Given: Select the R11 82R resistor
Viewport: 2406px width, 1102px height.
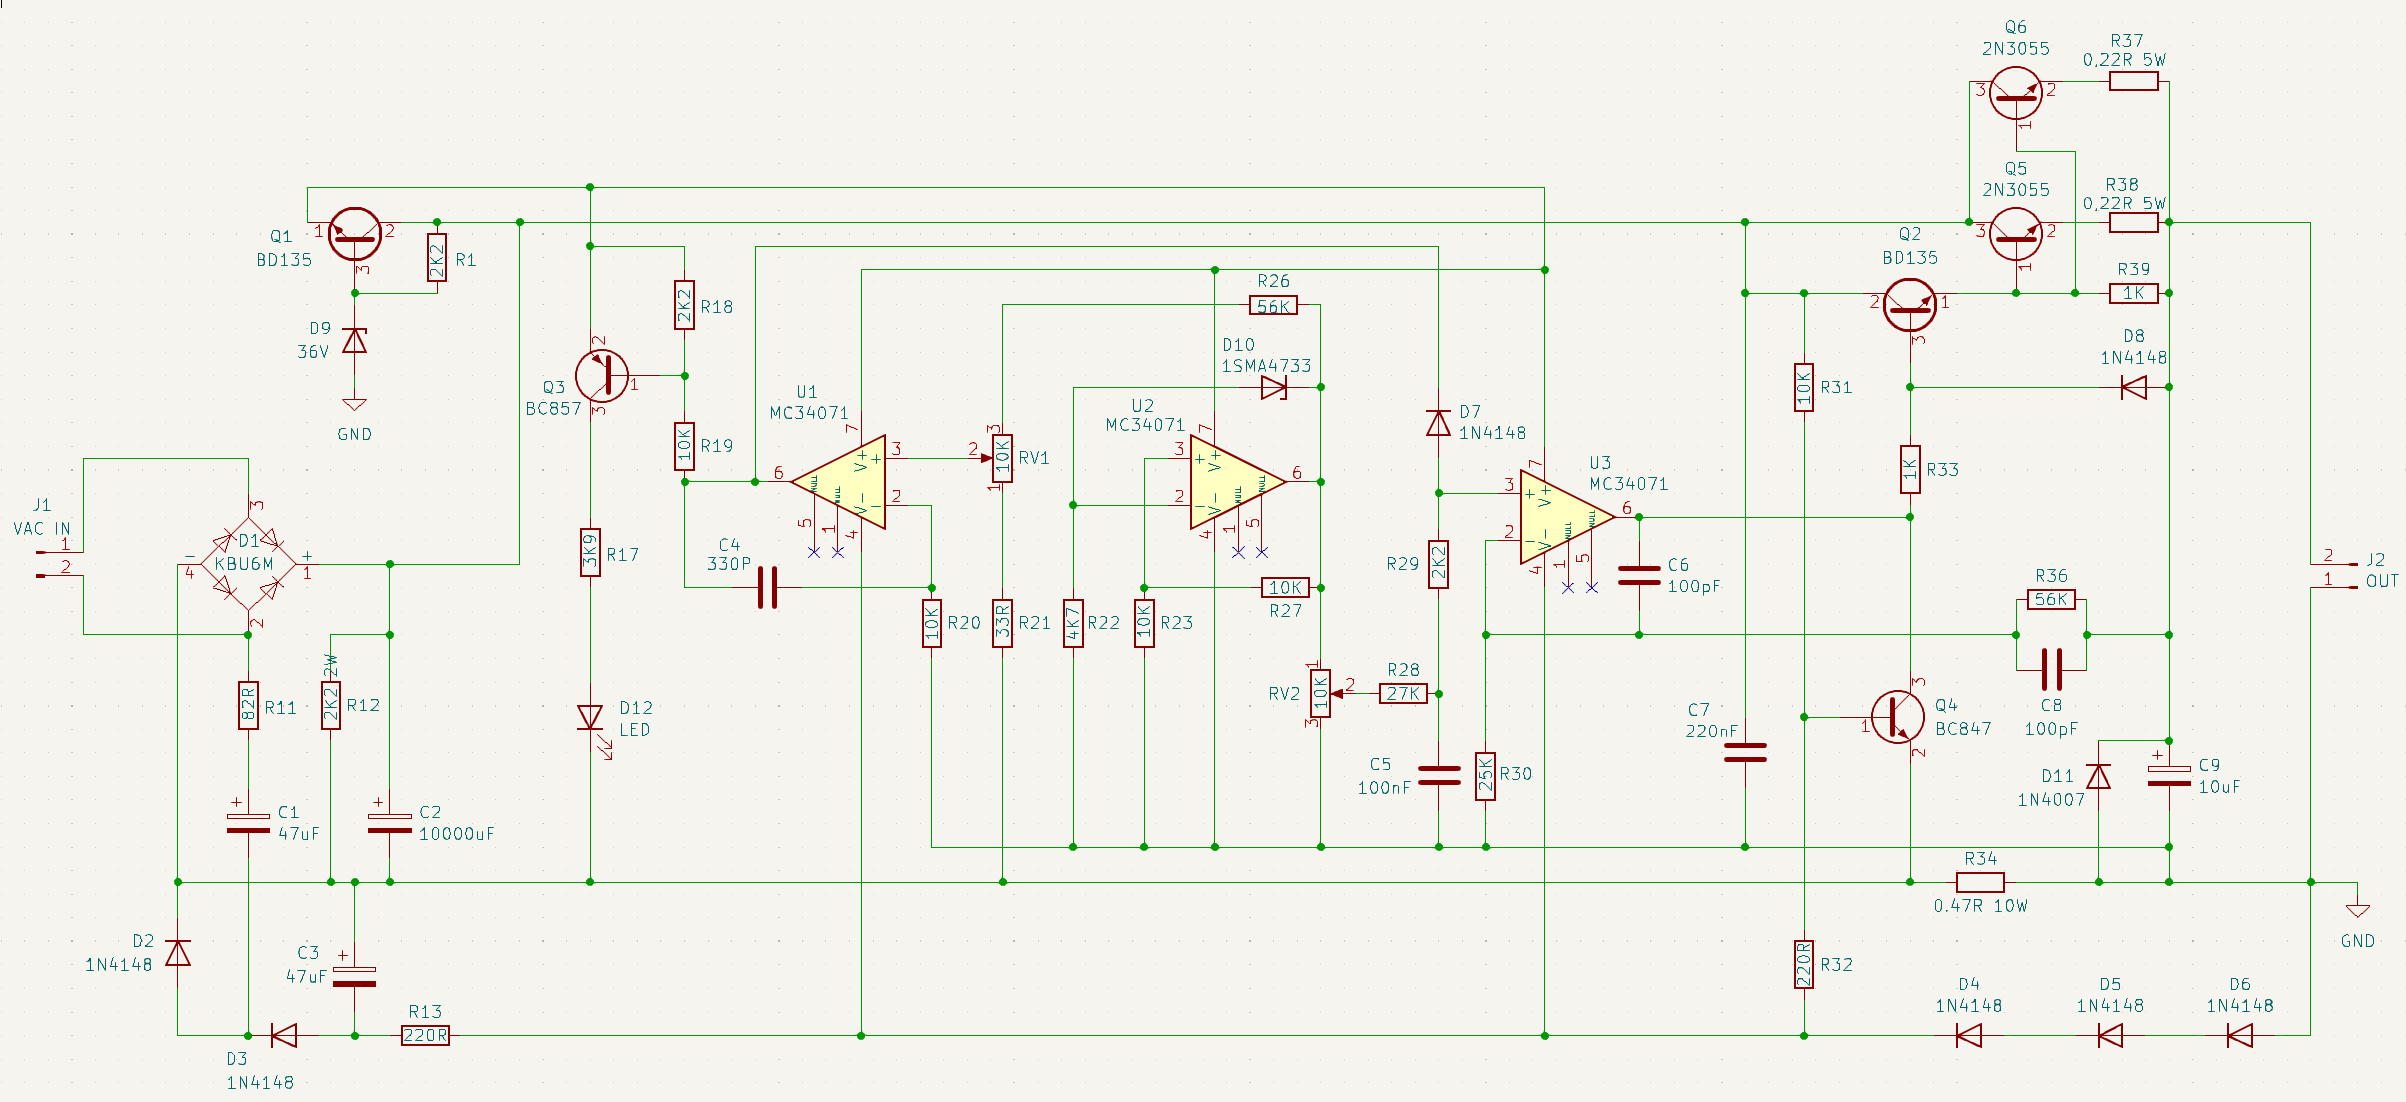Looking at the screenshot, I should 248,705.
